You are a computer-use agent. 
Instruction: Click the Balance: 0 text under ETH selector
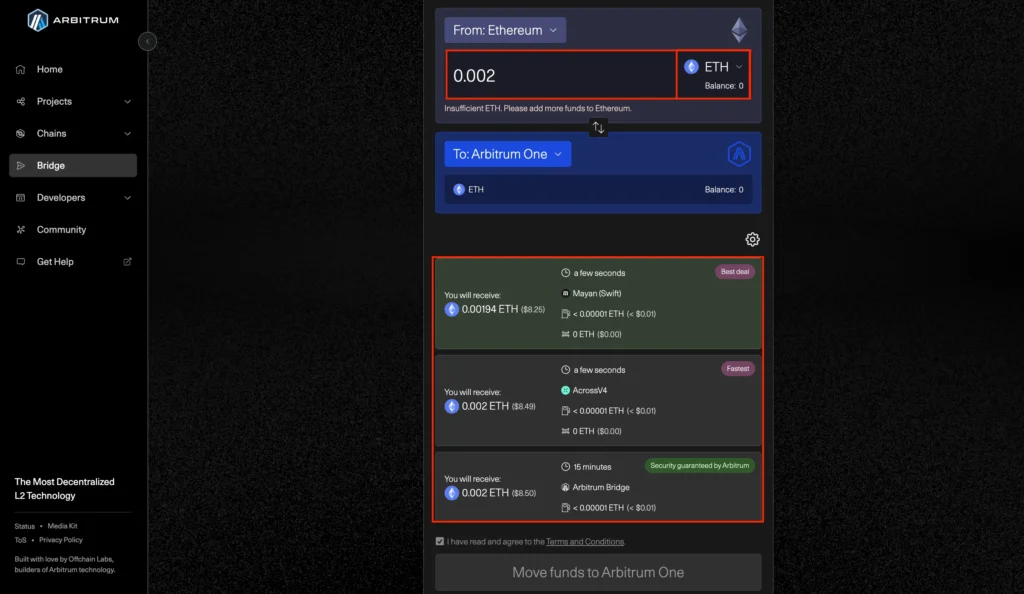[x=724, y=86]
